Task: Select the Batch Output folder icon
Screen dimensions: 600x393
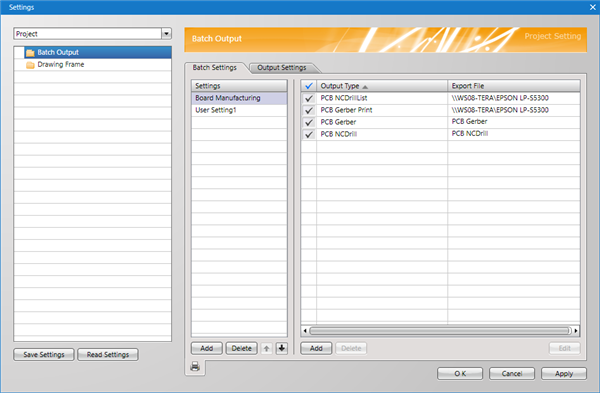Action: click(30, 52)
